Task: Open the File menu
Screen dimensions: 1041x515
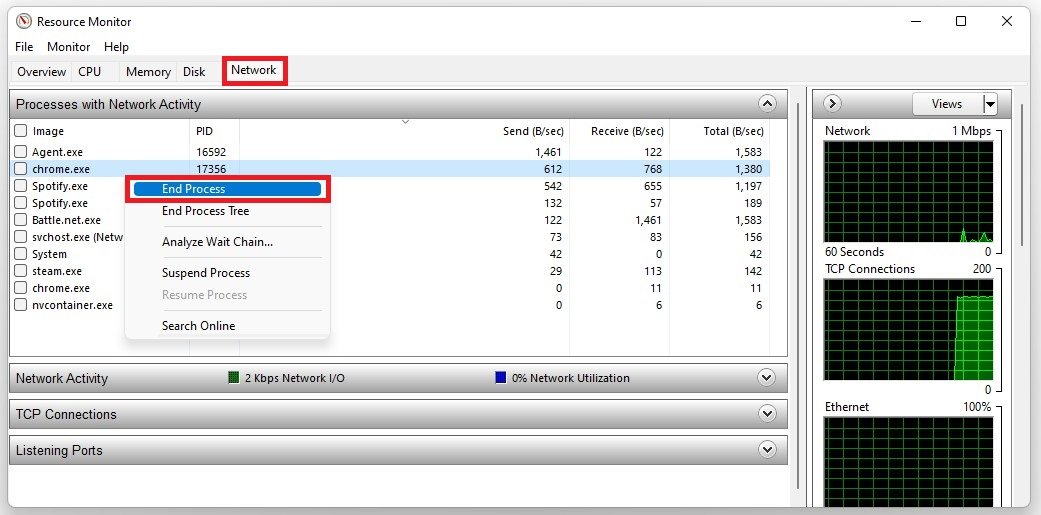Action: click(x=24, y=46)
